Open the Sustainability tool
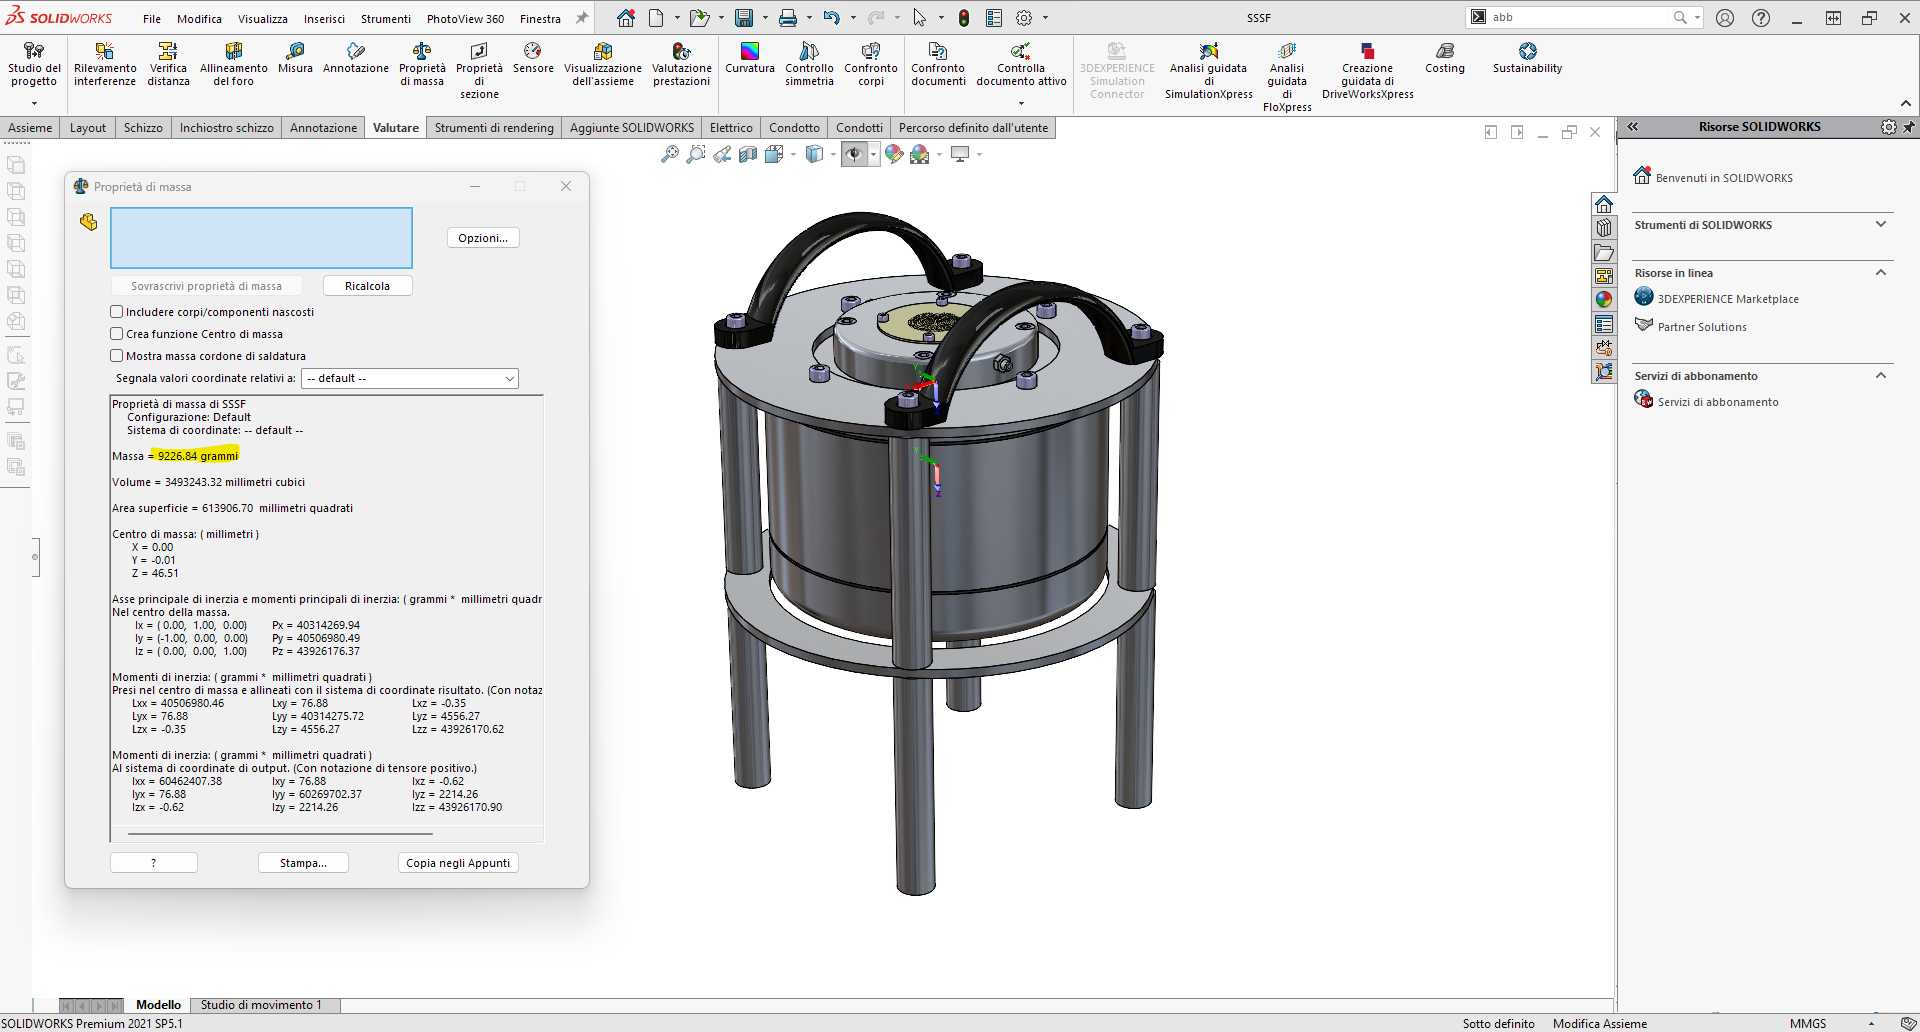The width and height of the screenshot is (1920, 1032). point(1527,58)
